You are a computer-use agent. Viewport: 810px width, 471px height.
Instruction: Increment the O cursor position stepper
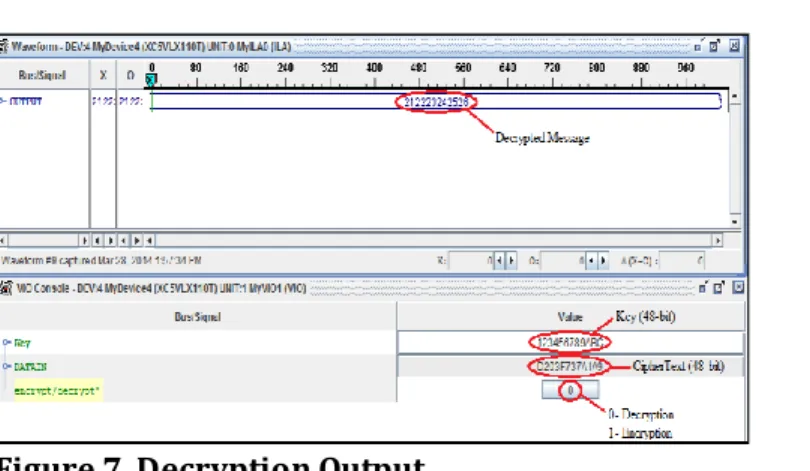click(x=603, y=261)
